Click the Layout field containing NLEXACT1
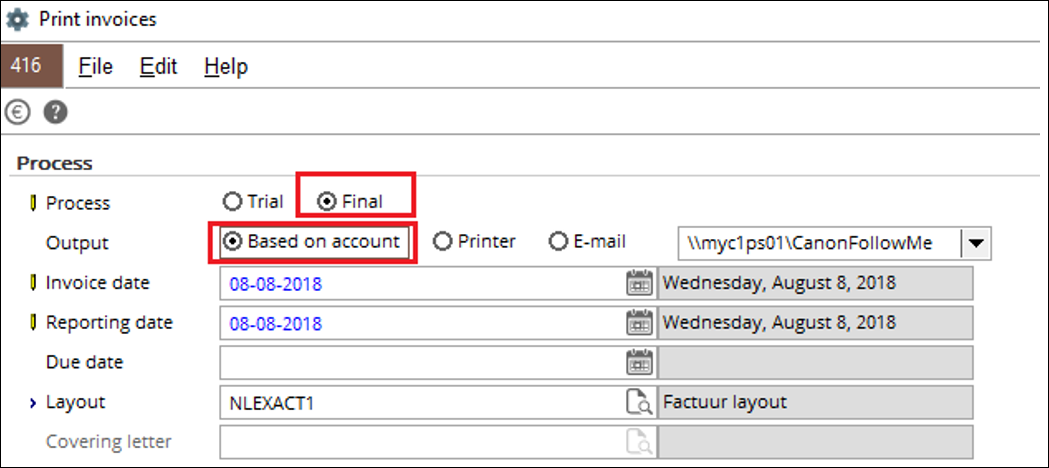Viewport: 1049px width, 468px height. pyautogui.click(x=422, y=402)
